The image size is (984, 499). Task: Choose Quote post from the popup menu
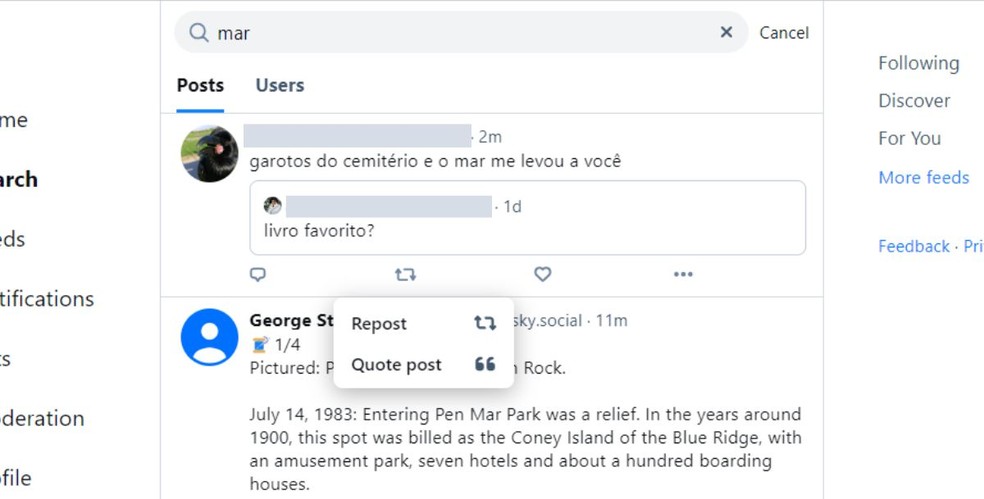pyautogui.click(x=396, y=365)
